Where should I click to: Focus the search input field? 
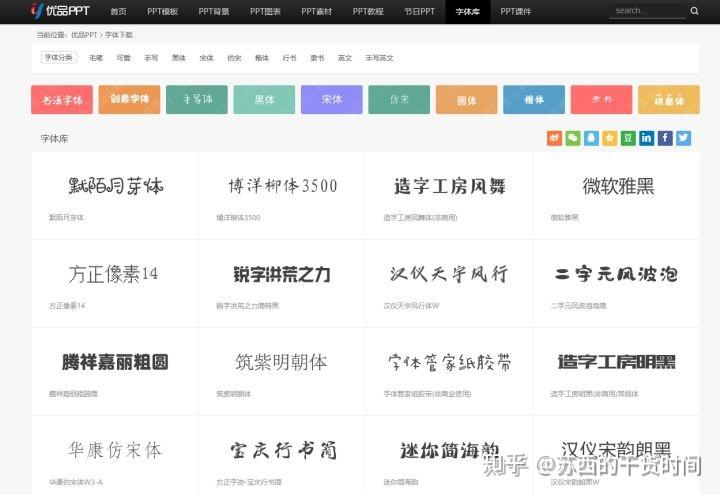pos(647,11)
